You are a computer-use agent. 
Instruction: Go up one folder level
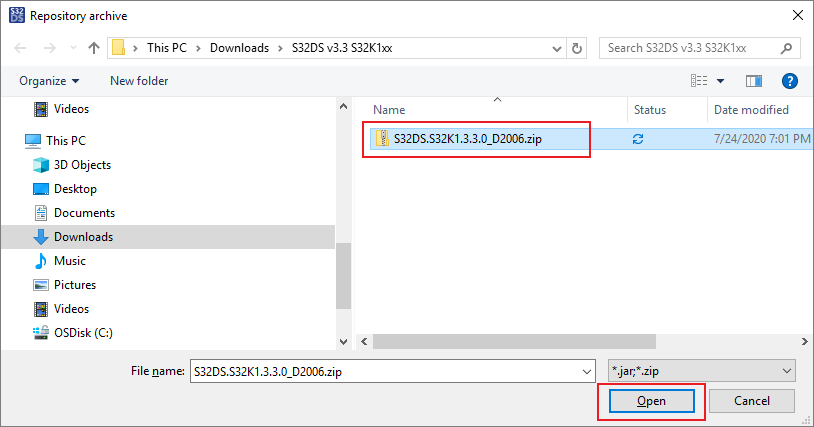[x=94, y=48]
